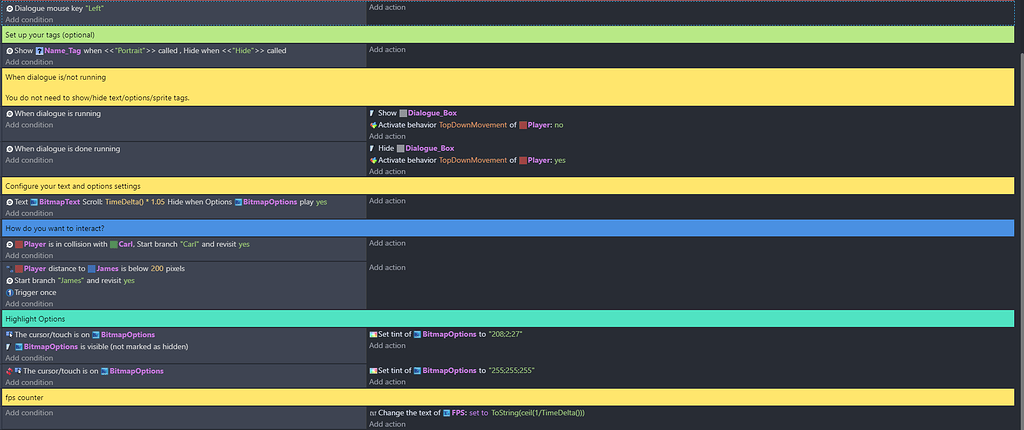Add condition in the fps counter event

click(29, 413)
